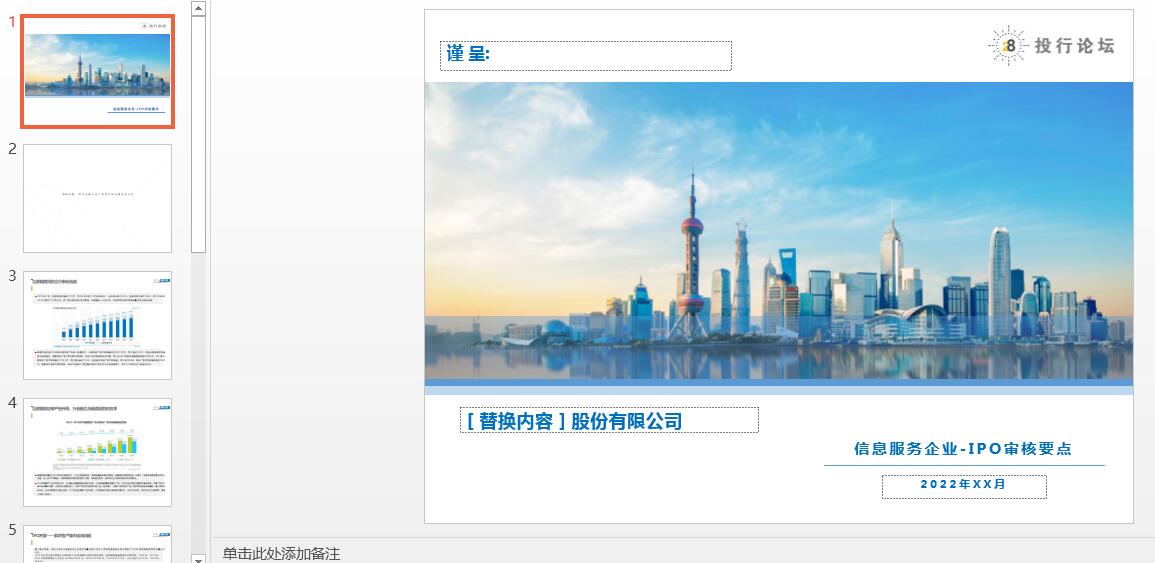Viewport: 1155px width, 563px height.
Task: Click the [替换内容] 股份有限公司 placeholder
Action: [x=609, y=420]
